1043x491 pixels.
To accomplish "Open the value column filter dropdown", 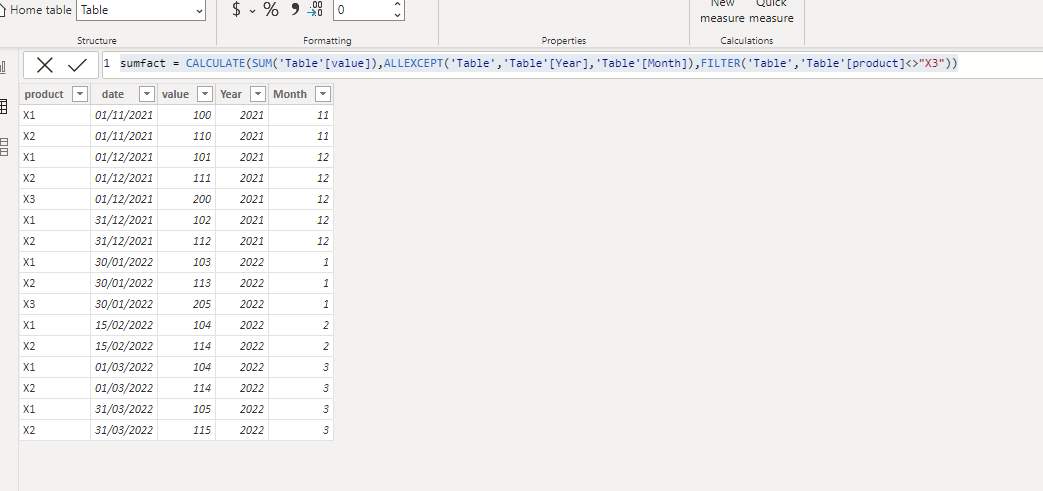I will pyautogui.click(x=205, y=94).
